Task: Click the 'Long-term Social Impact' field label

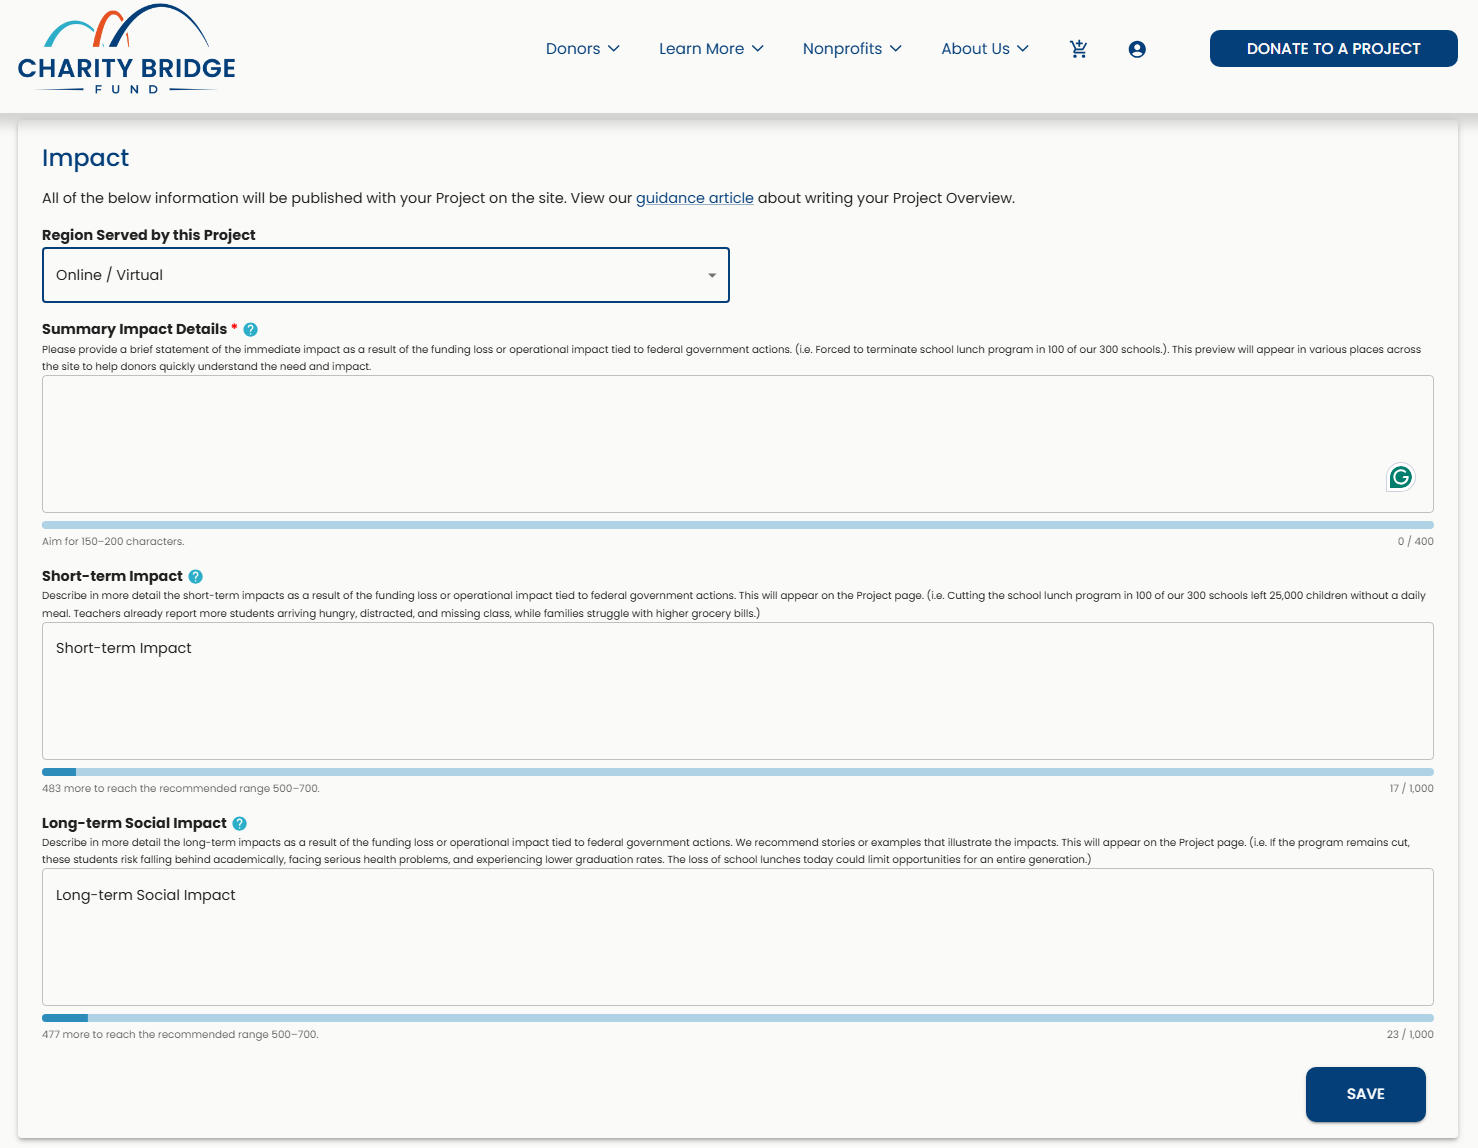Action: click(134, 823)
